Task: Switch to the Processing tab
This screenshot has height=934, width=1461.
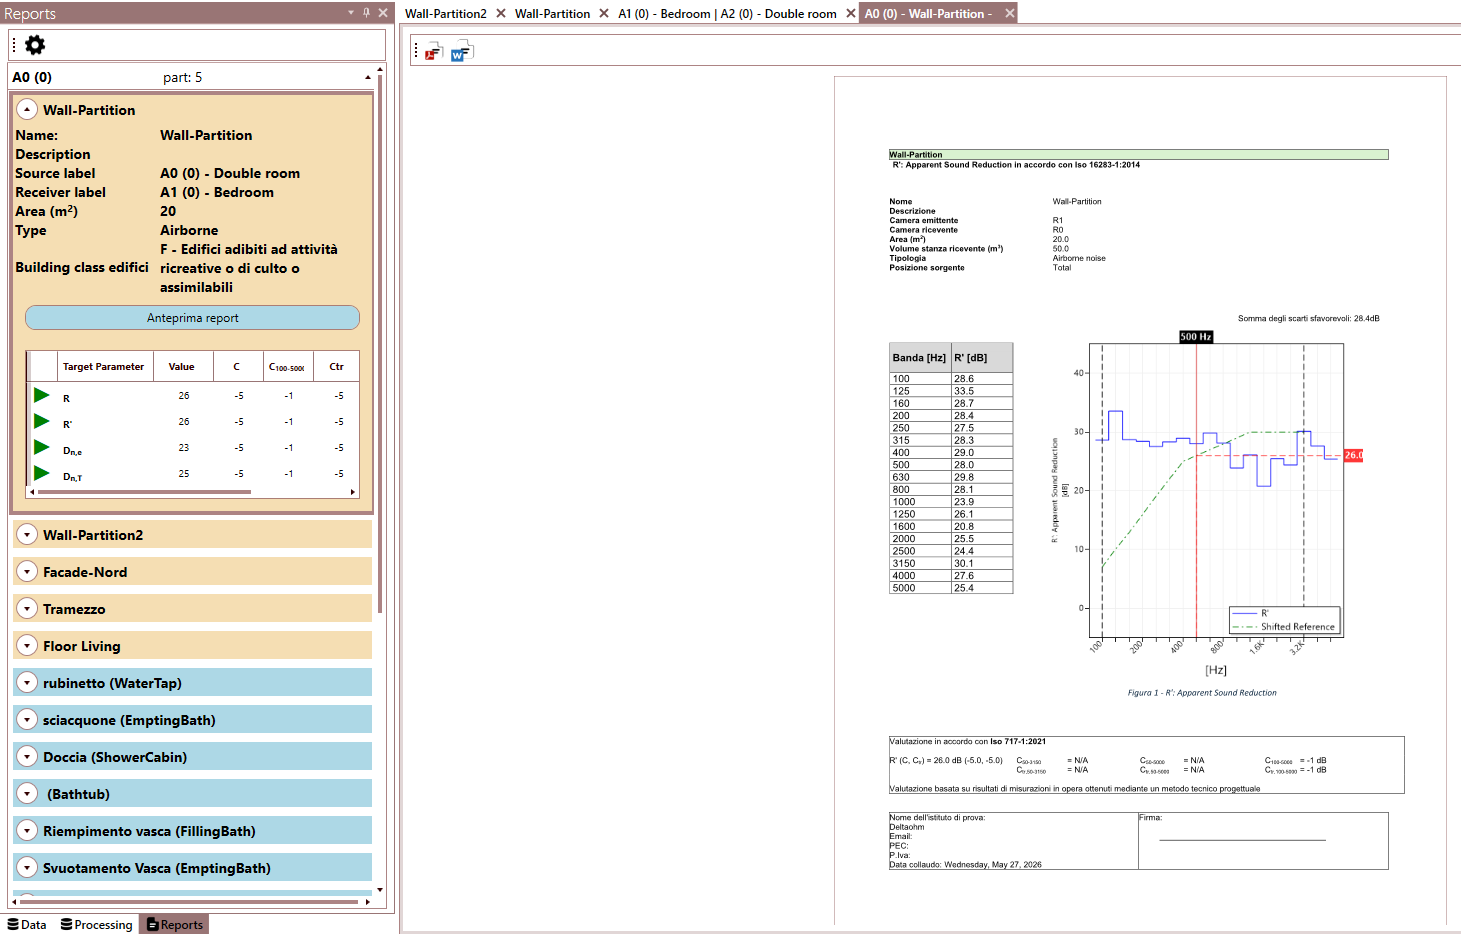Action: point(96,925)
